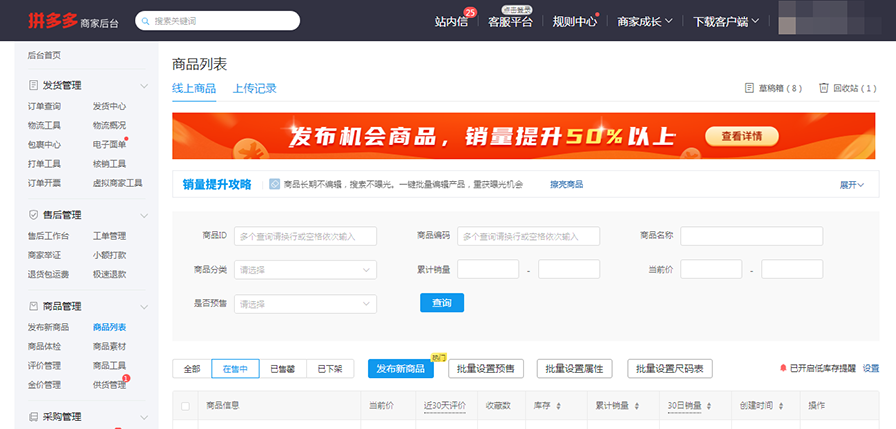The image size is (896, 429).
Task: Go to 后台首页 in sidebar
Action: pyautogui.click(x=44, y=55)
